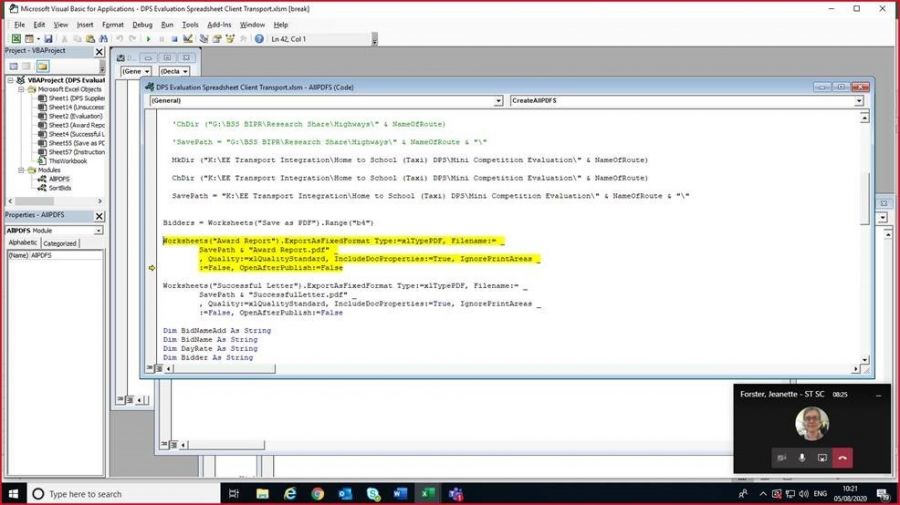Viewport: 900px width, 505px height.
Task: Click the Toggle Folders icon in Project panel
Action: point(42,66)
